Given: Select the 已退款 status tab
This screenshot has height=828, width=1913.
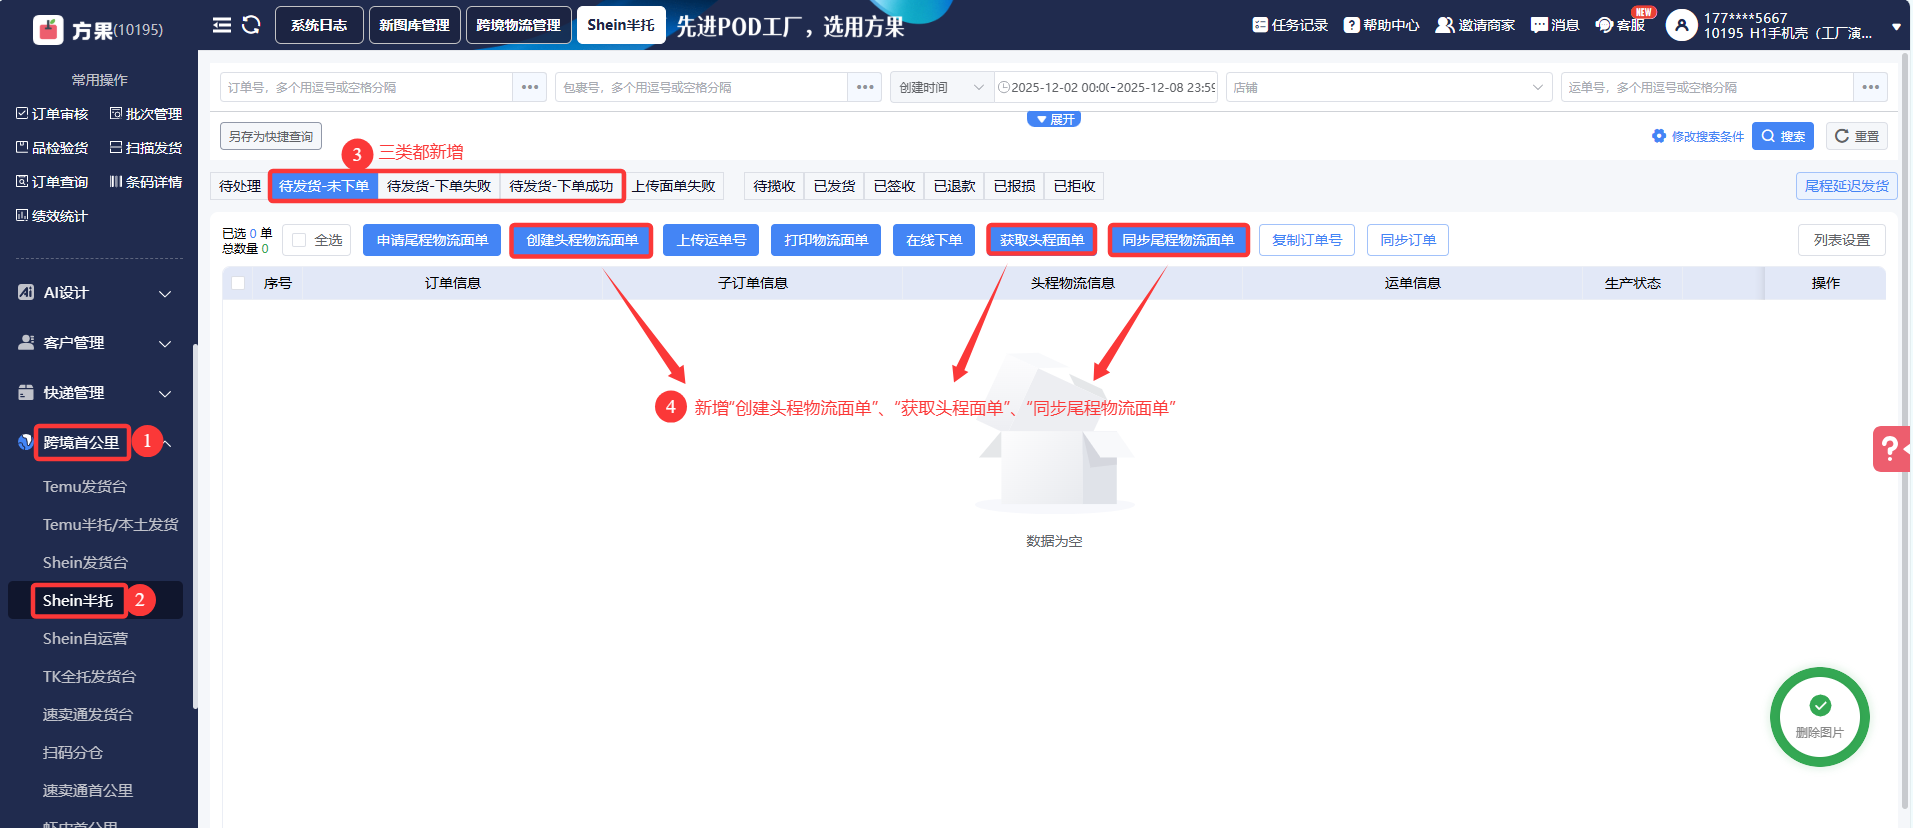Looking at the screenshot, I should tap(954, 186).
